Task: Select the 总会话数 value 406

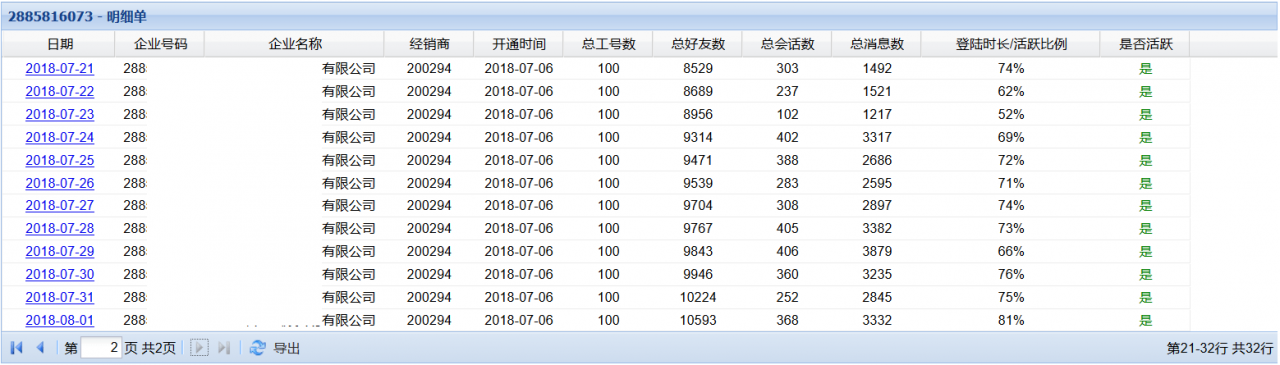Action: 787,251
